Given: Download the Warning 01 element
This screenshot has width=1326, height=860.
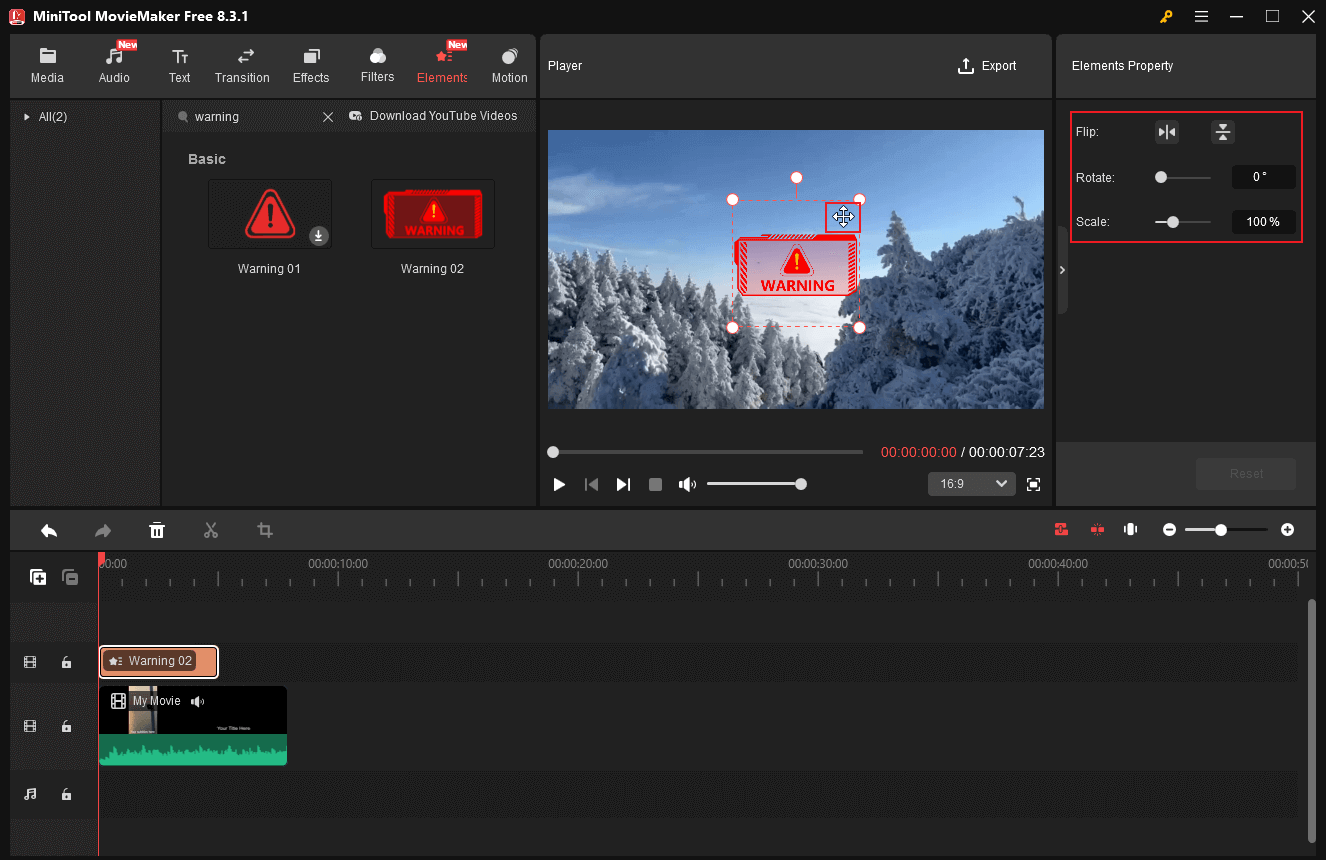Looking at the screenshot, I should (x=318, y=236).
